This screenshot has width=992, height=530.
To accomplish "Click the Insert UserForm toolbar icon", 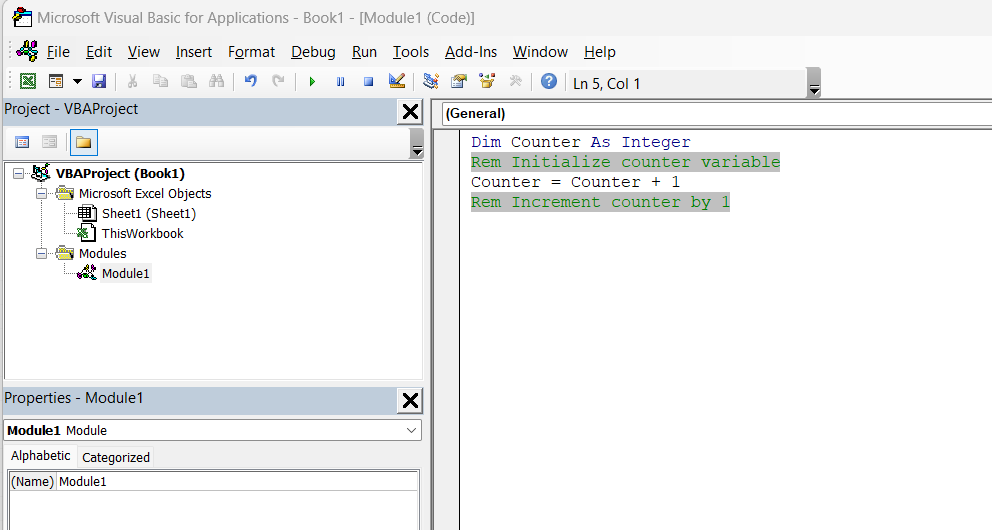I will coord(56,82).
